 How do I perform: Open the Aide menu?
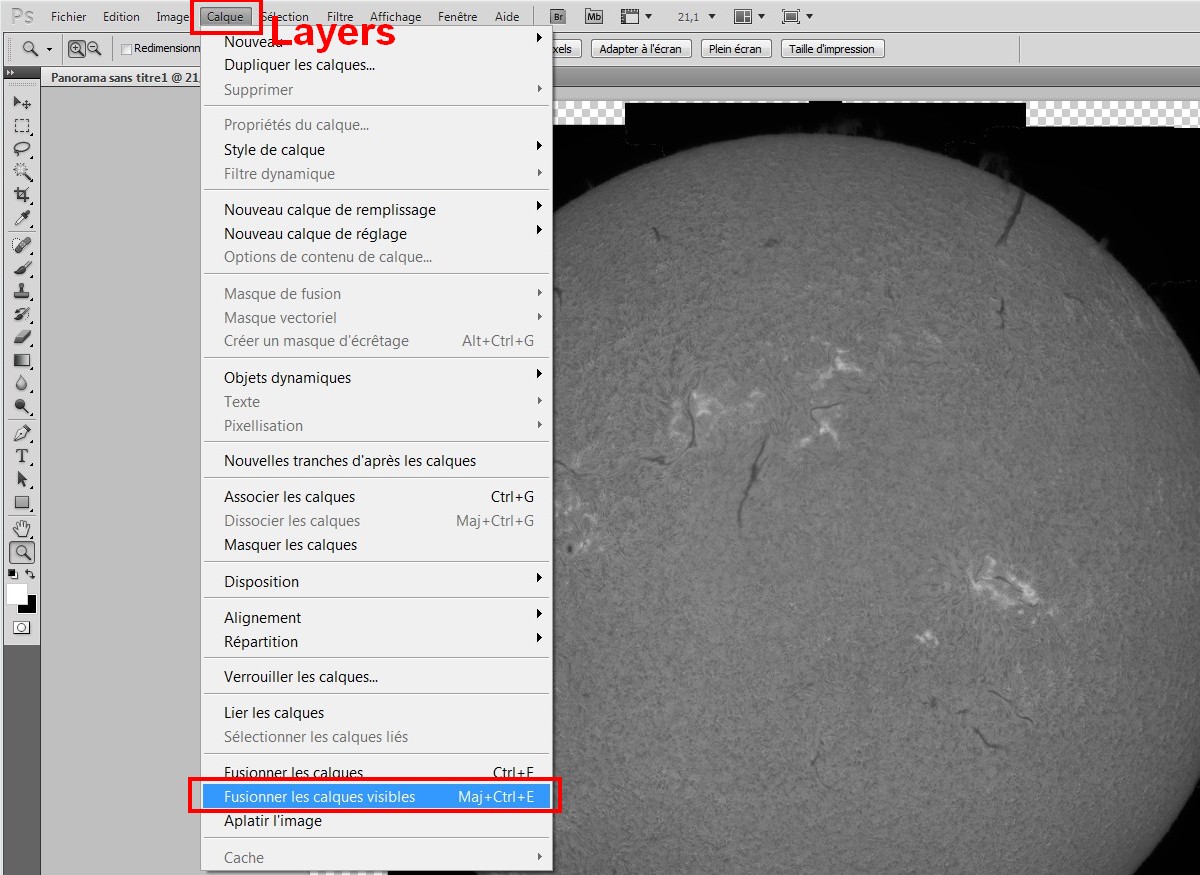(x=507, y=17)
